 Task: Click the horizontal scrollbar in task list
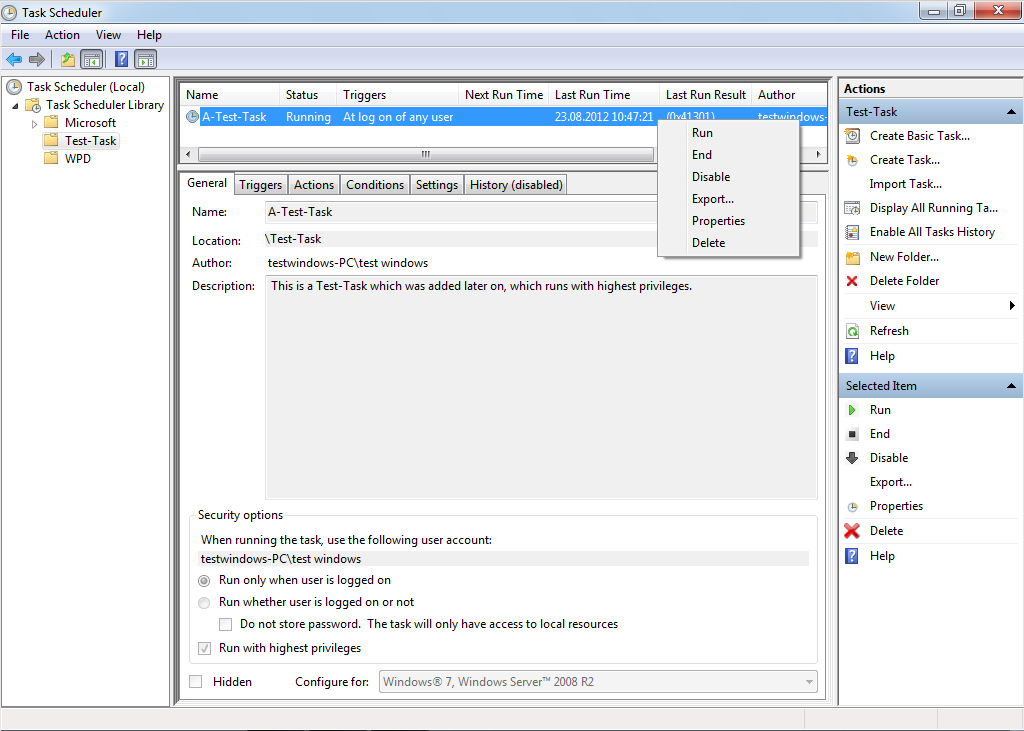424,154
